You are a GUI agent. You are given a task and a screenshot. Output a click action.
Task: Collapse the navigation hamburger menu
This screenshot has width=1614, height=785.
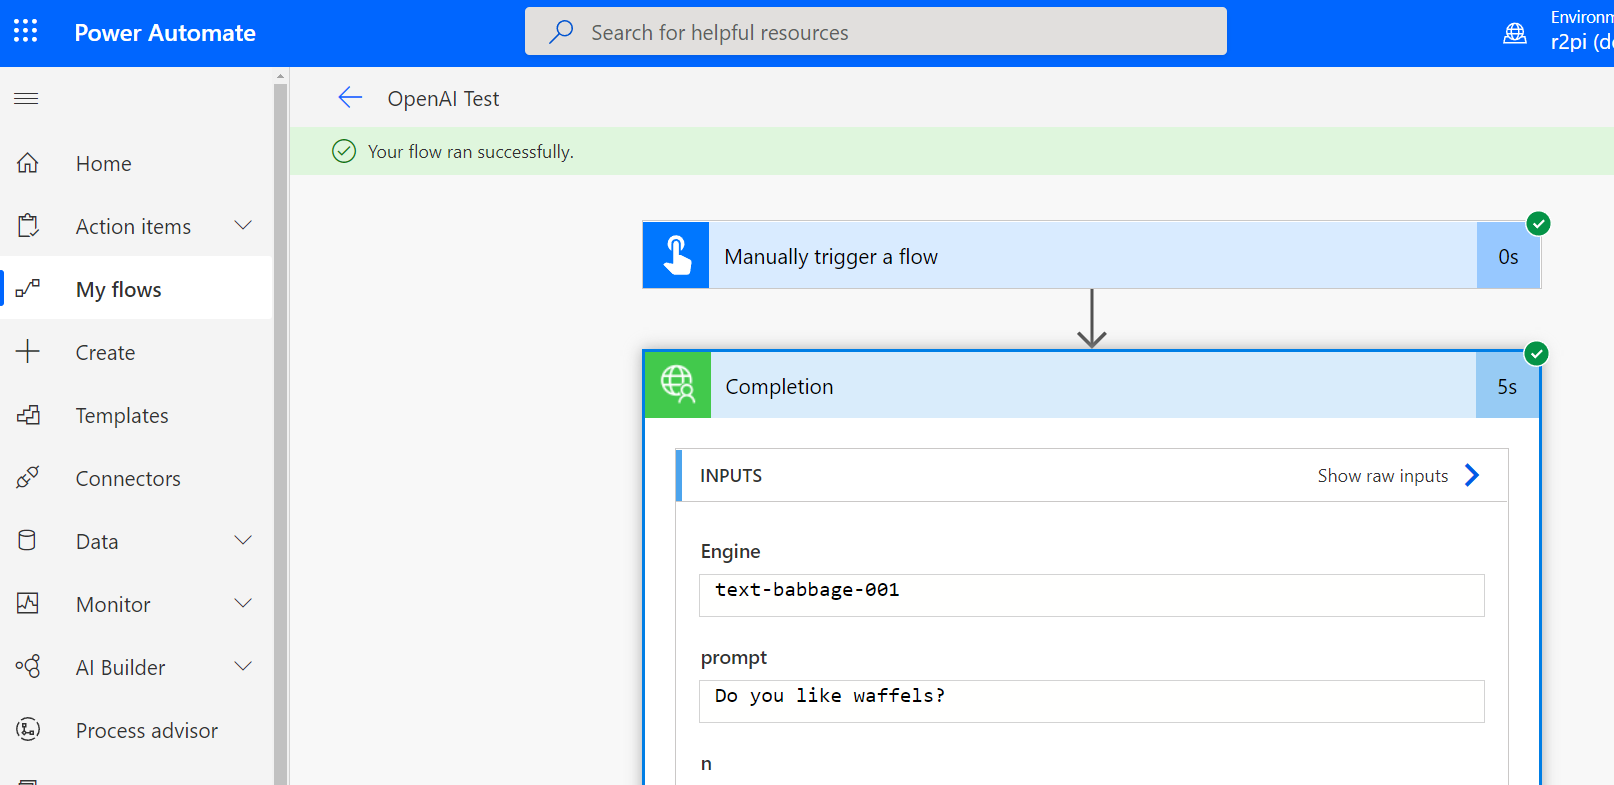point(27,98)
